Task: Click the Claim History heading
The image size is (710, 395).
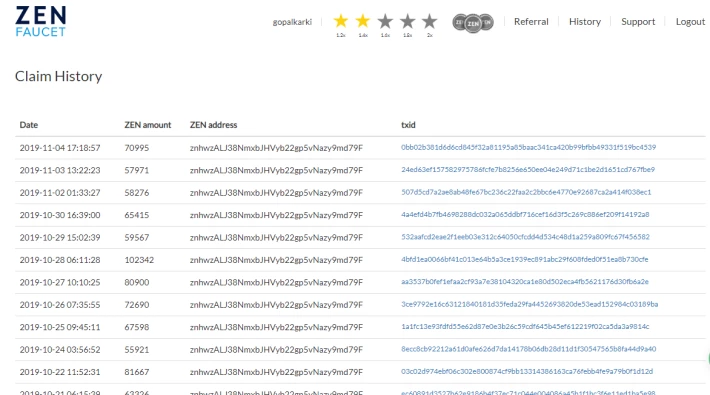Action: tap(58, 76)
